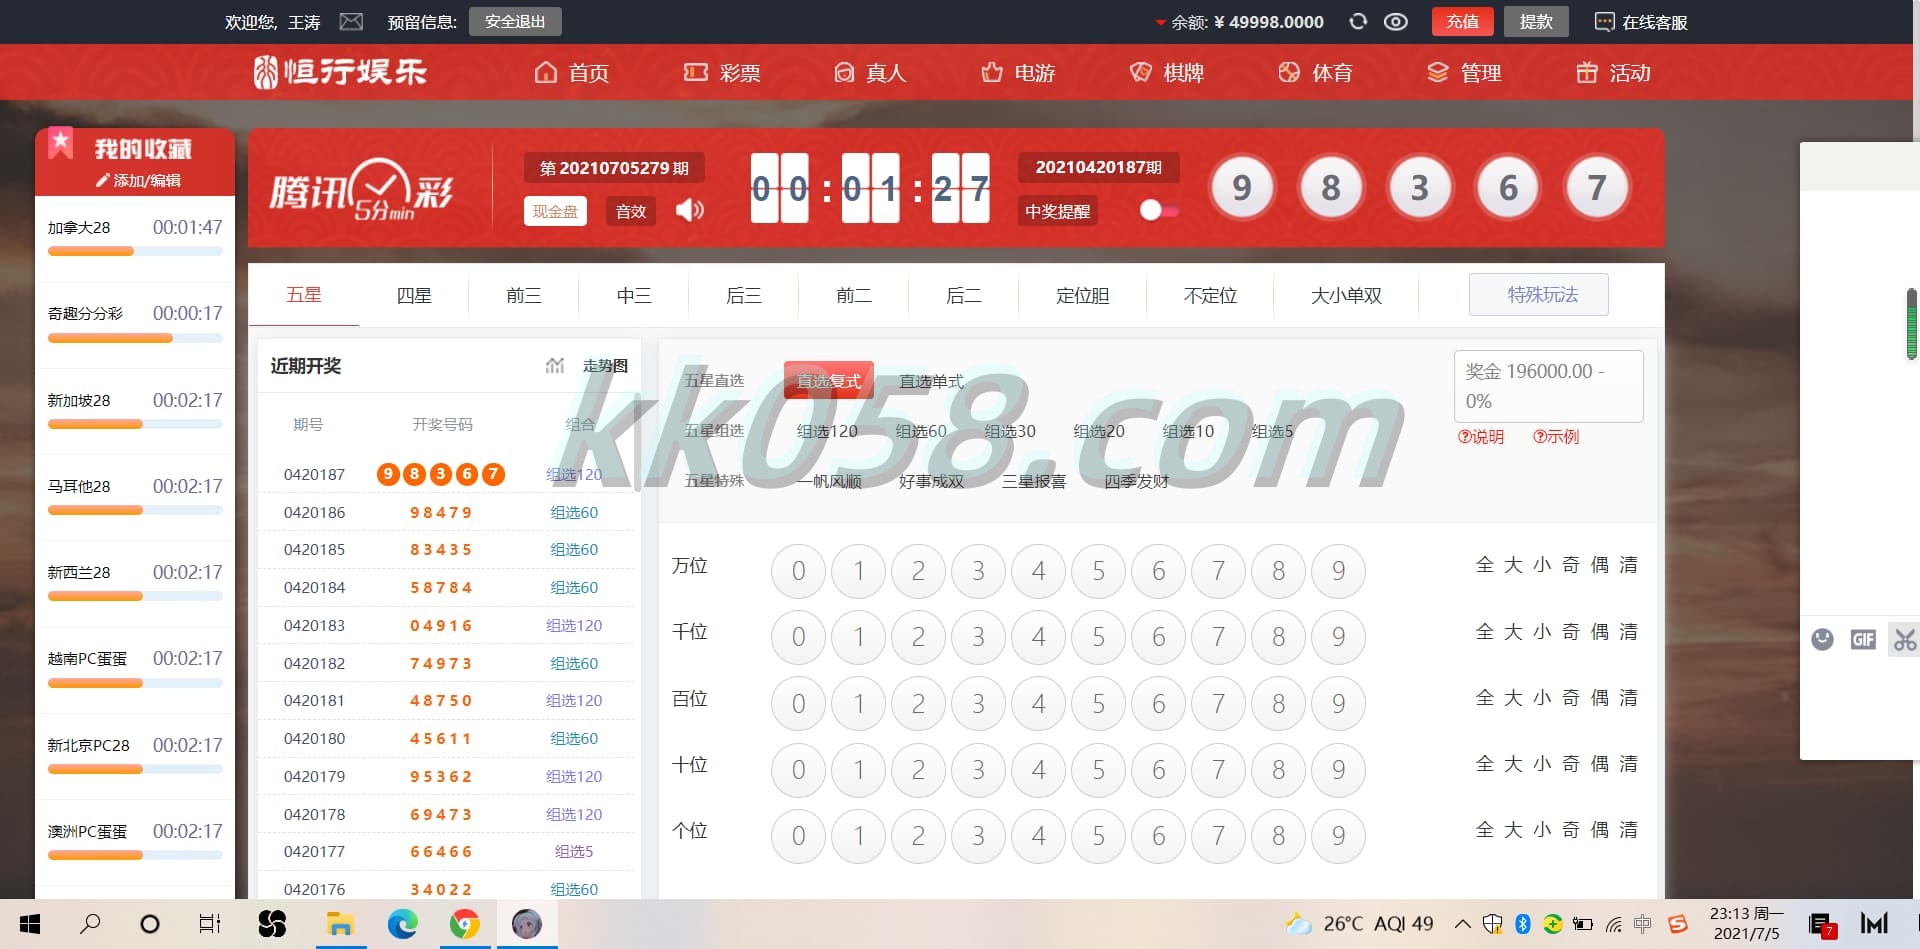Click the green side panel scrollbar
1920x949 pixels.
pos(1911,323)
